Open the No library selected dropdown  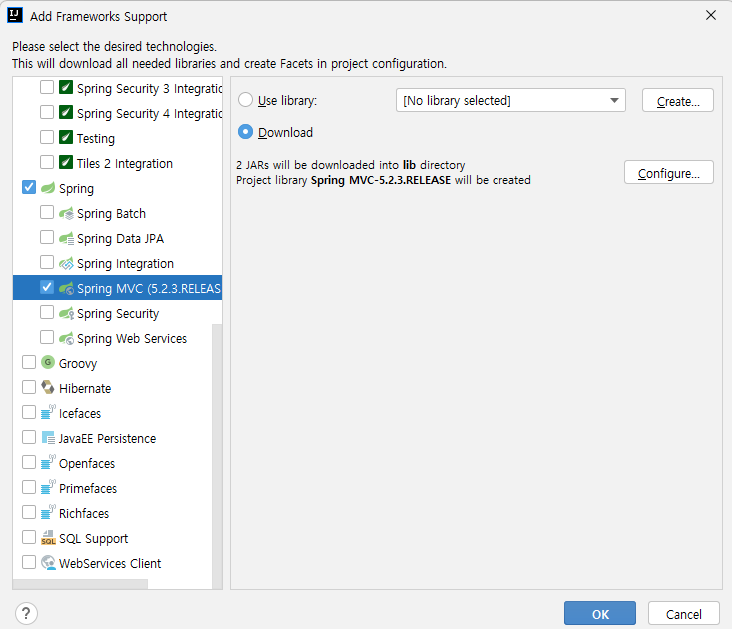(511, 100)
